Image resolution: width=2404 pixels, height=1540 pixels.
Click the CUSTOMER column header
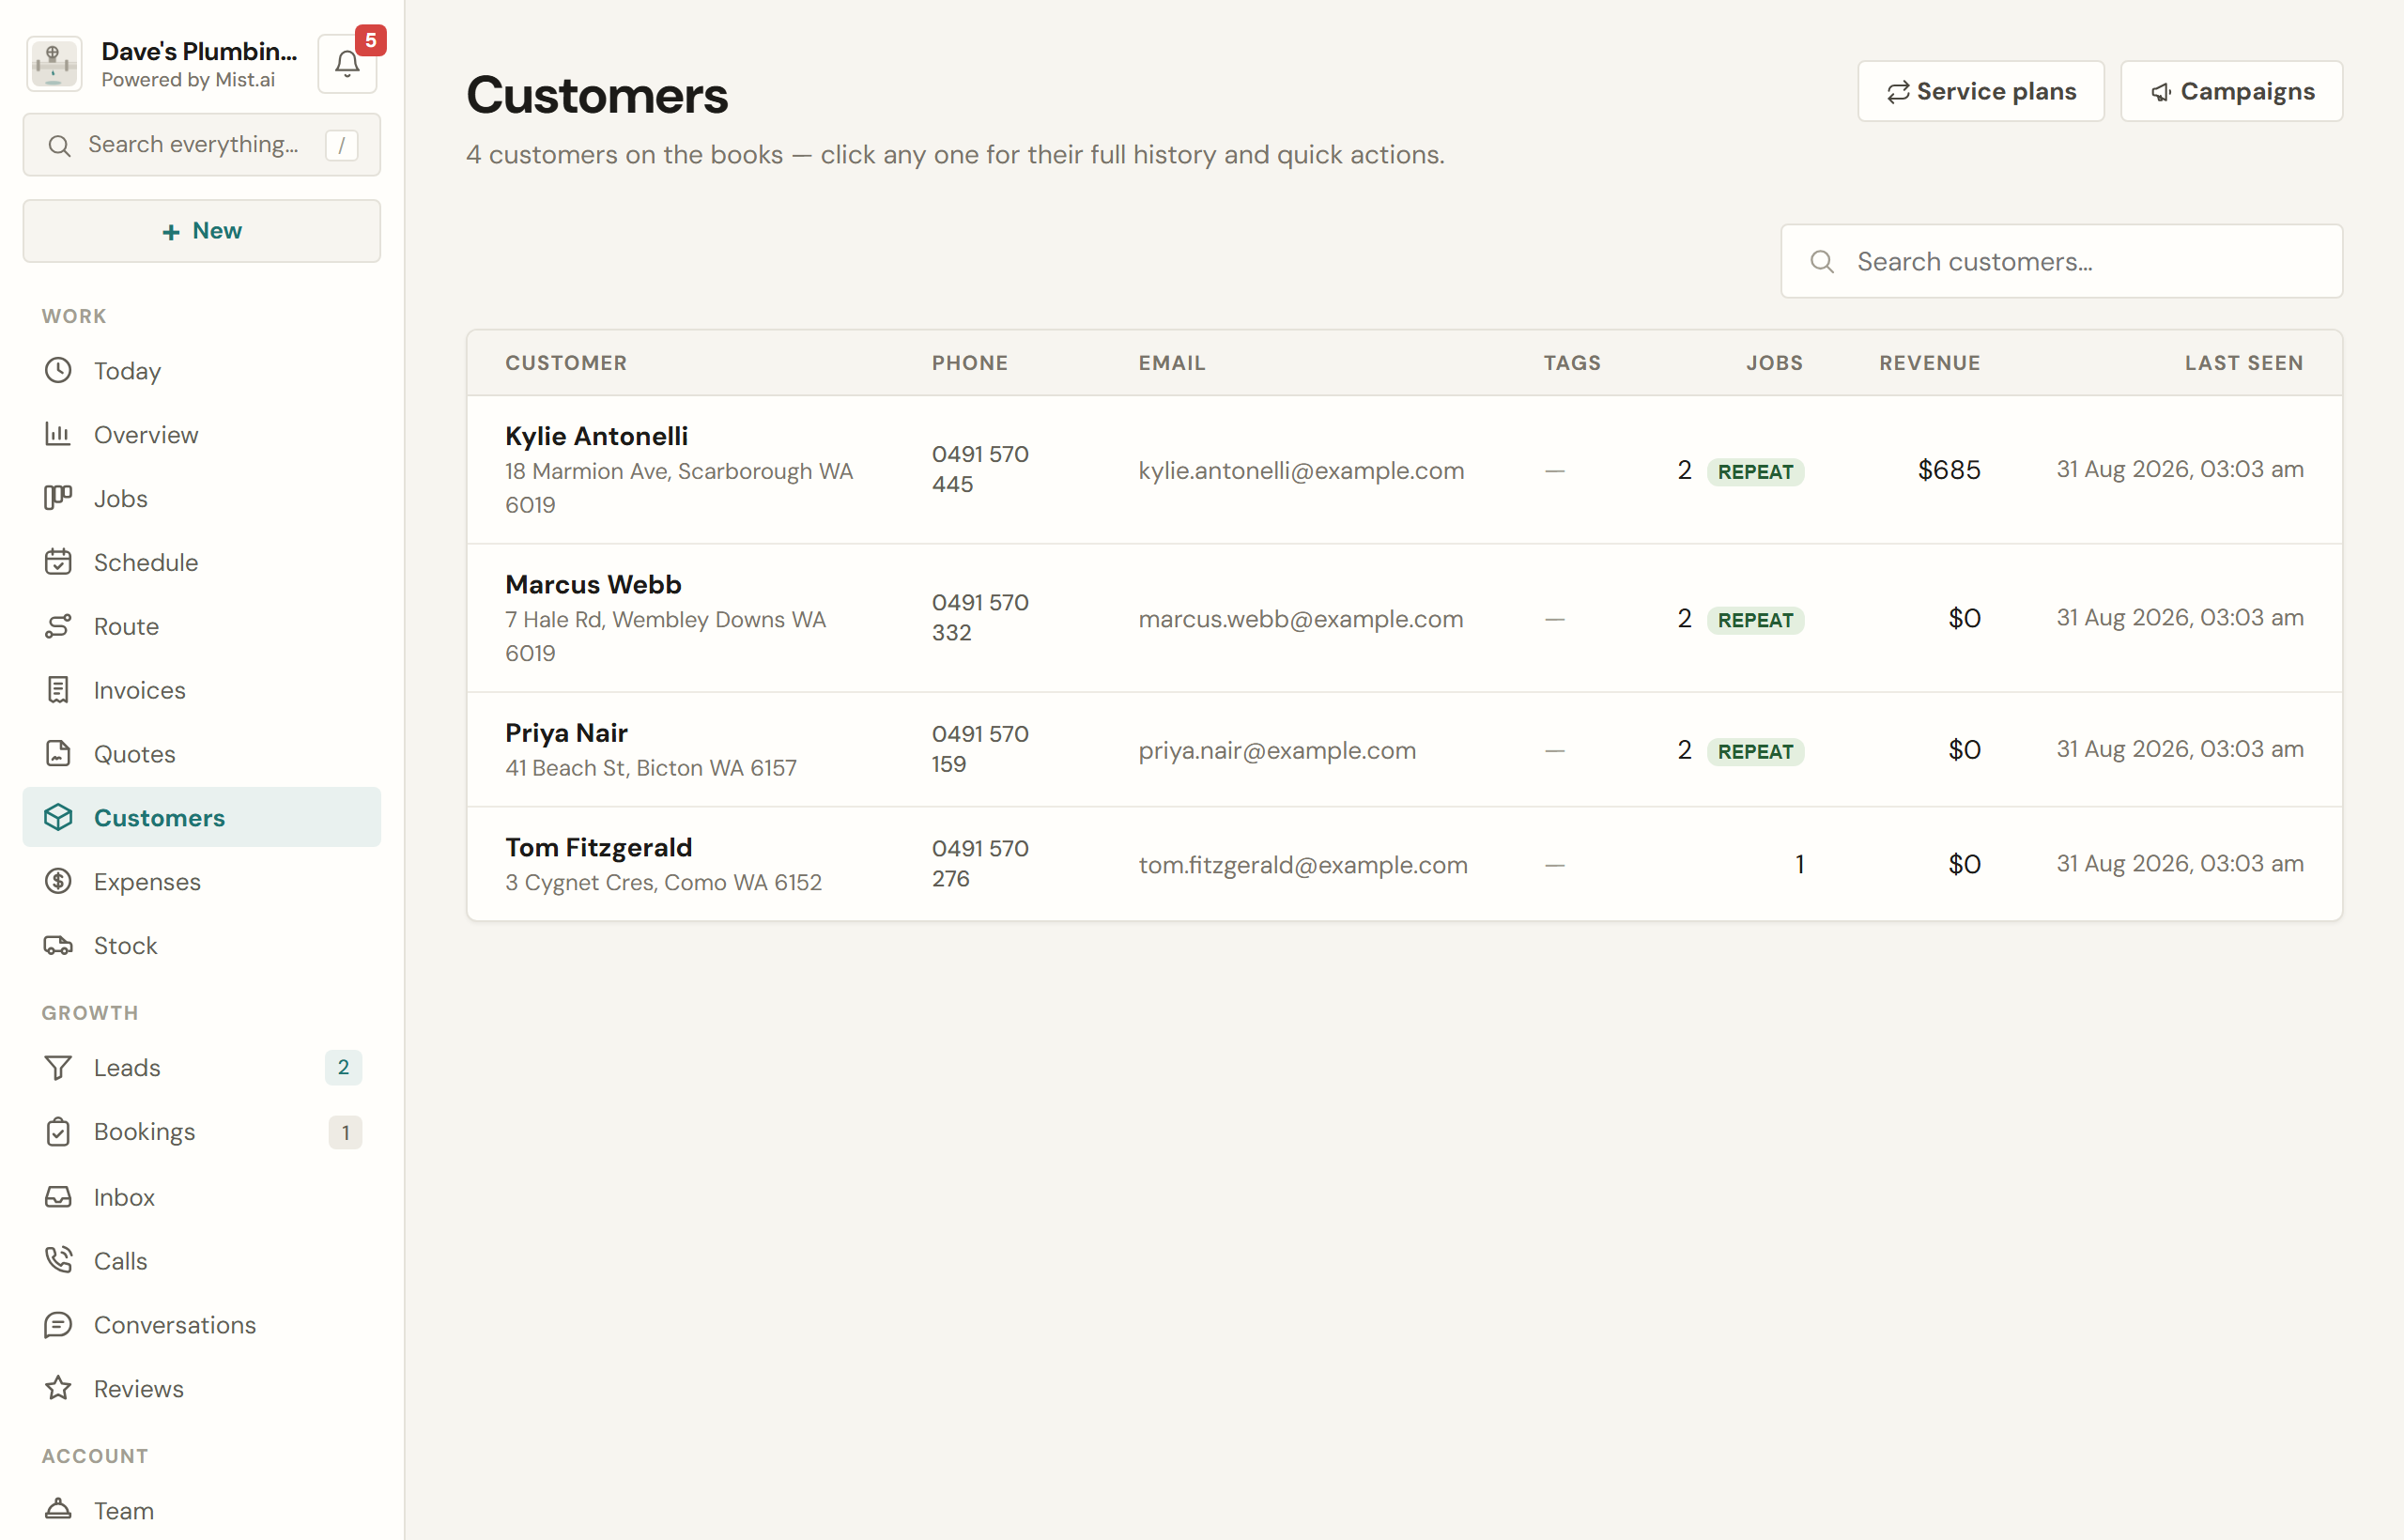click(566, 363)
